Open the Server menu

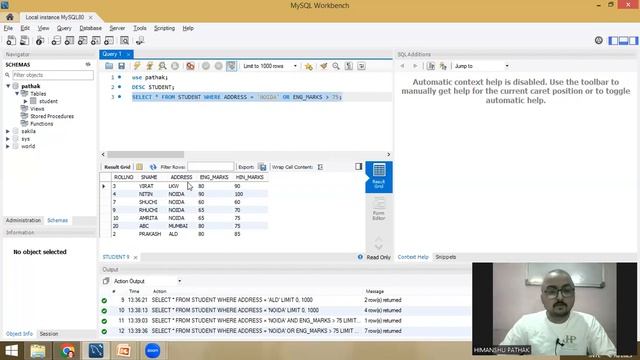click(x=117, y=28)
